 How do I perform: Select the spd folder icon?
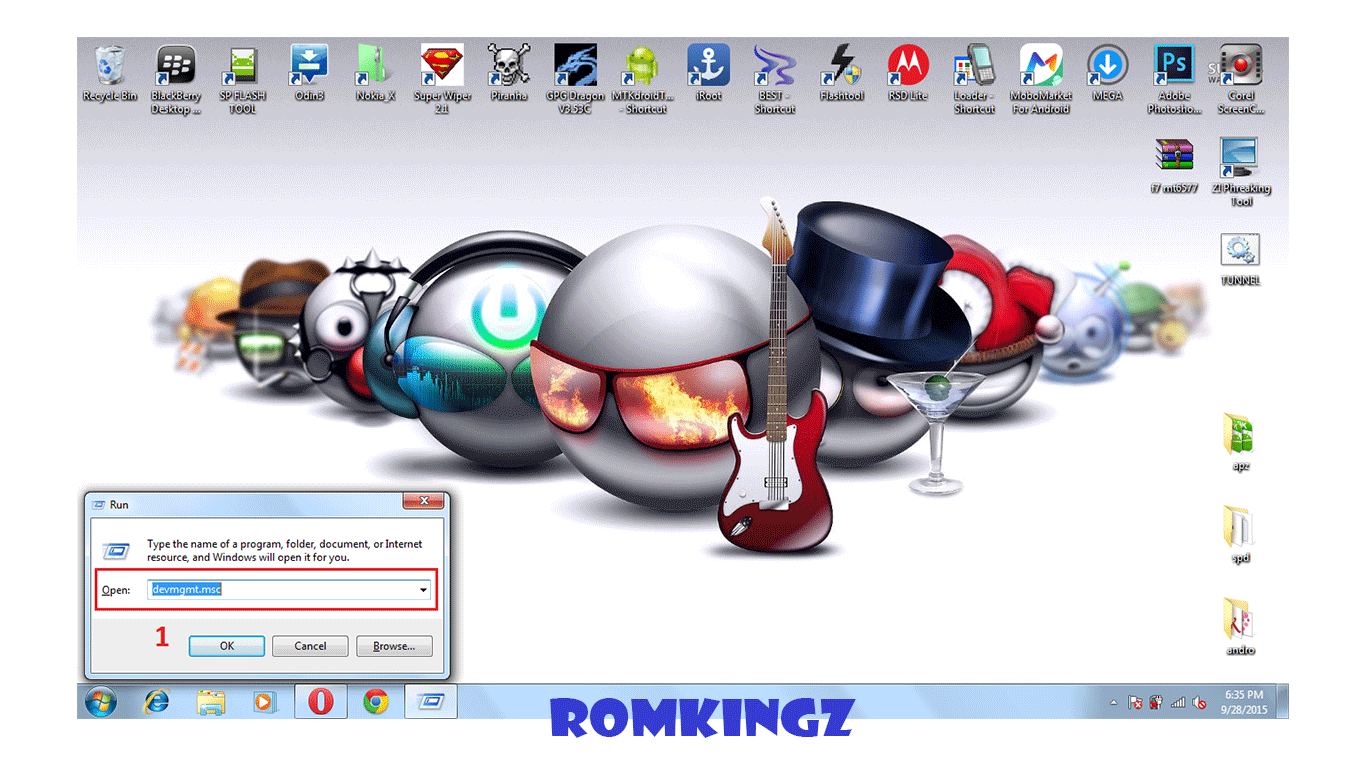point(1240,533)
